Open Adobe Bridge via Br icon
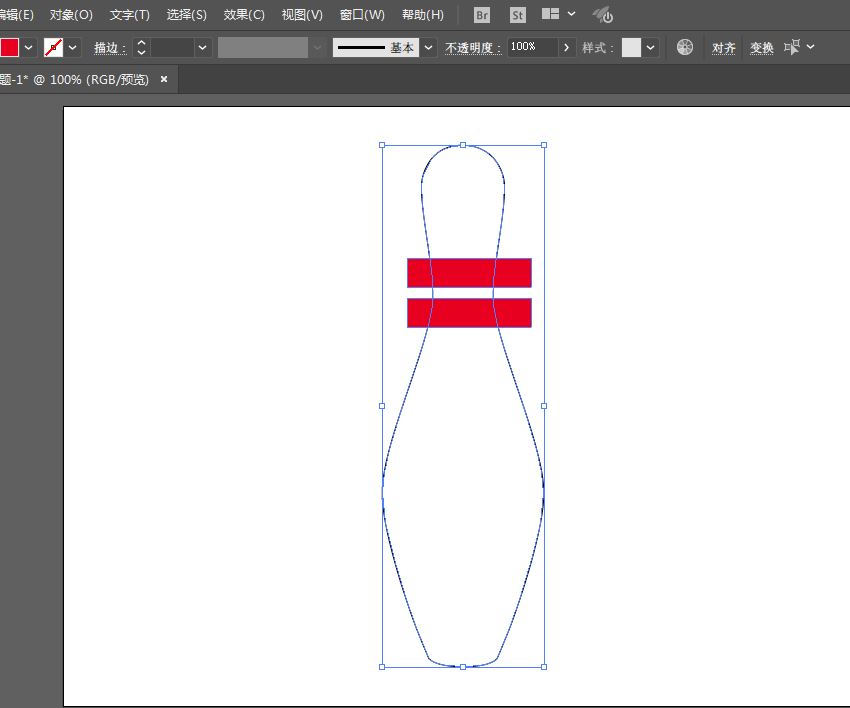Image resolution: width=850 pixels, height=708 pixels. 482,15
